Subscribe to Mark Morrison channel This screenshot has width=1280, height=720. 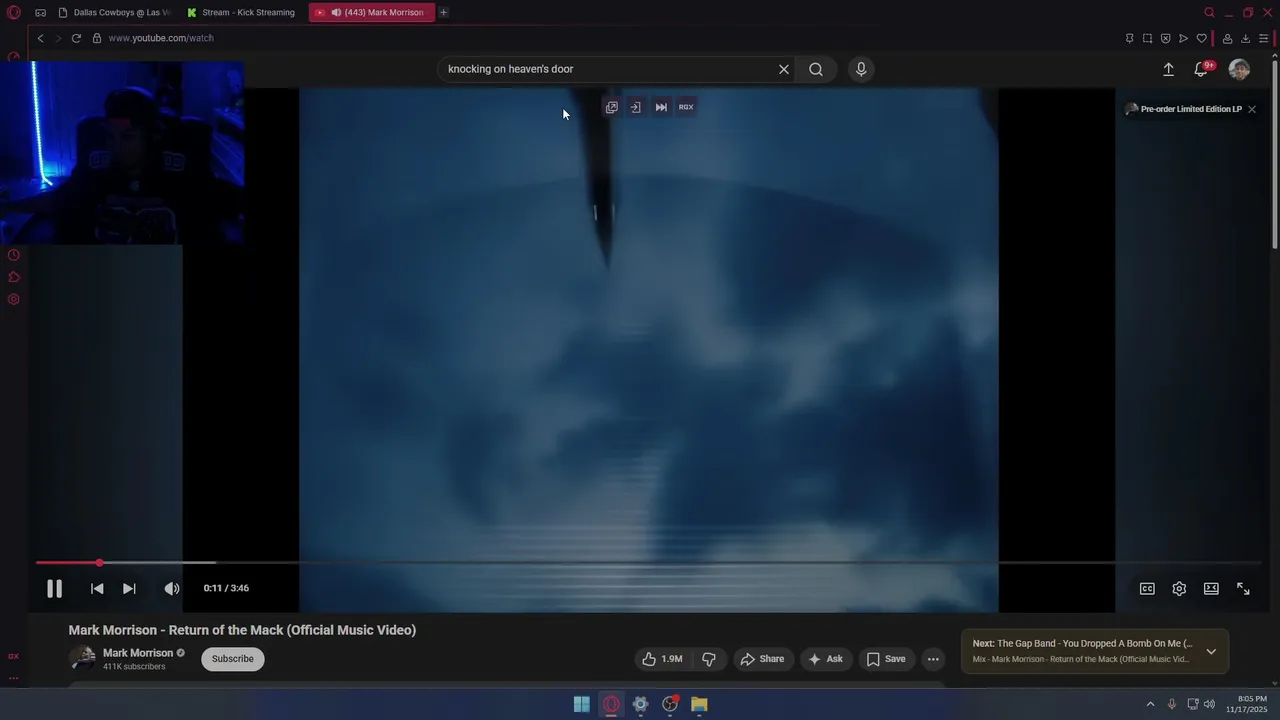(233, 659)
